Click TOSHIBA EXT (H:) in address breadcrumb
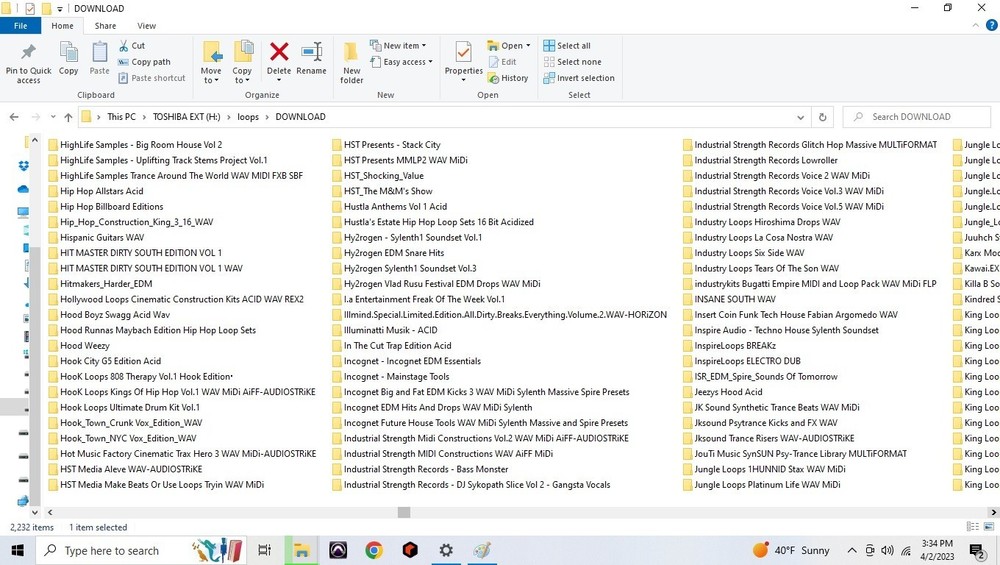 click(x=186, y=117)
